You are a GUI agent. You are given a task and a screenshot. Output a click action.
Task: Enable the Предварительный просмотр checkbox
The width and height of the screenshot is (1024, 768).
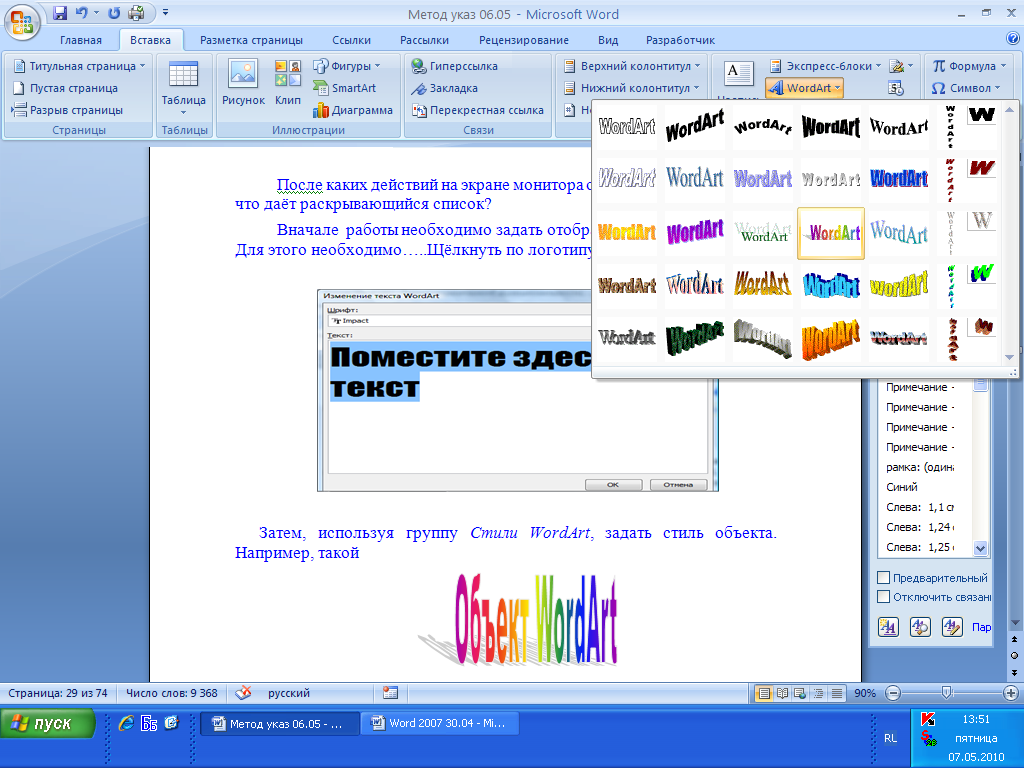point(884,577)
